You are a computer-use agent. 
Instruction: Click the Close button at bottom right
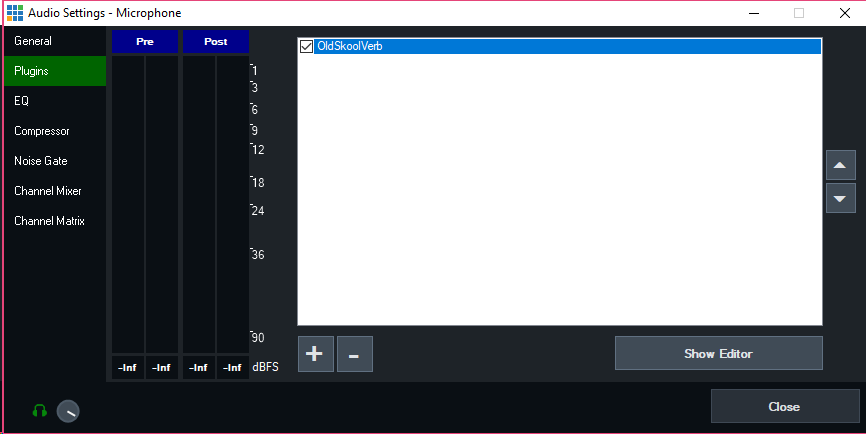783,407
